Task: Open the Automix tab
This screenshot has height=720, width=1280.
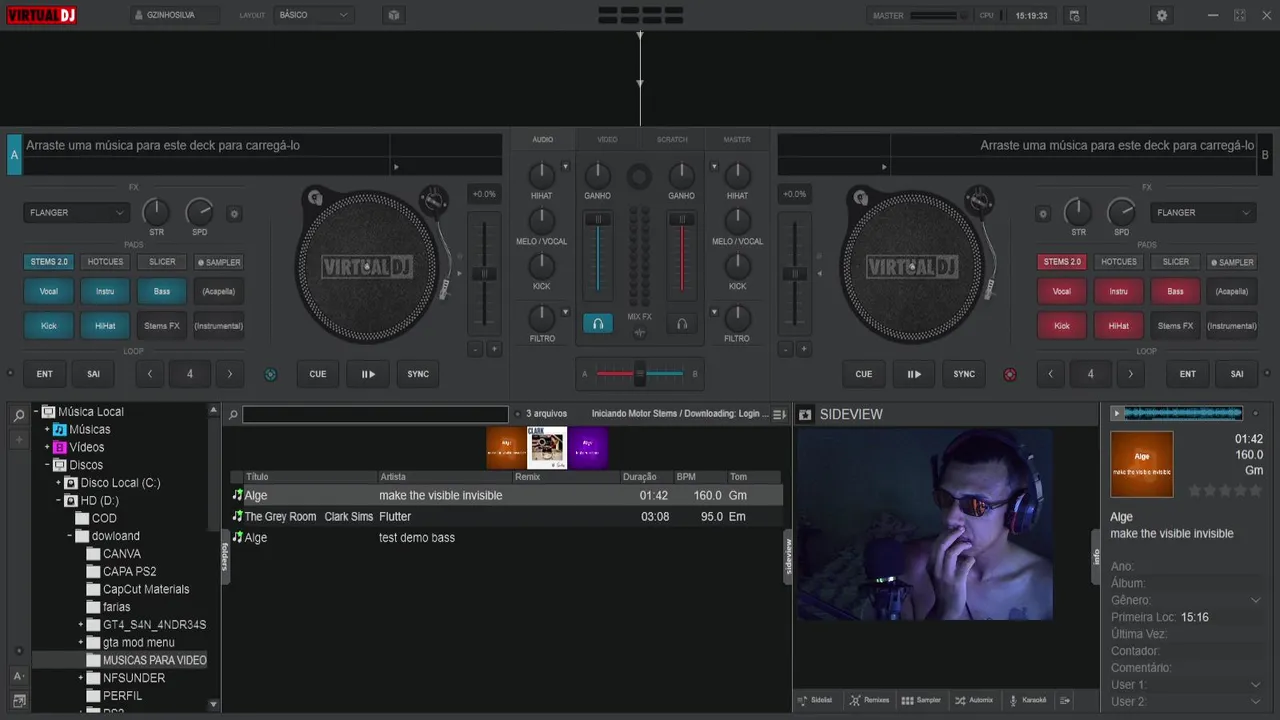Action: point(974,700)
